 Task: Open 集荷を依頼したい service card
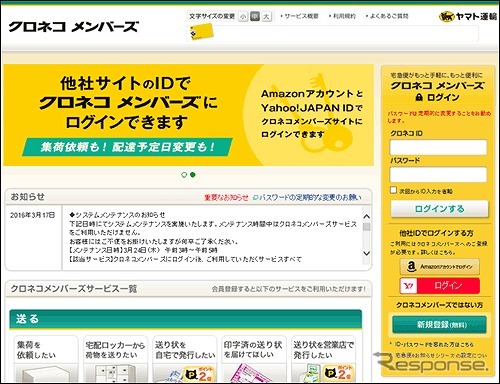pyautogui.click(x=46, y=359)
